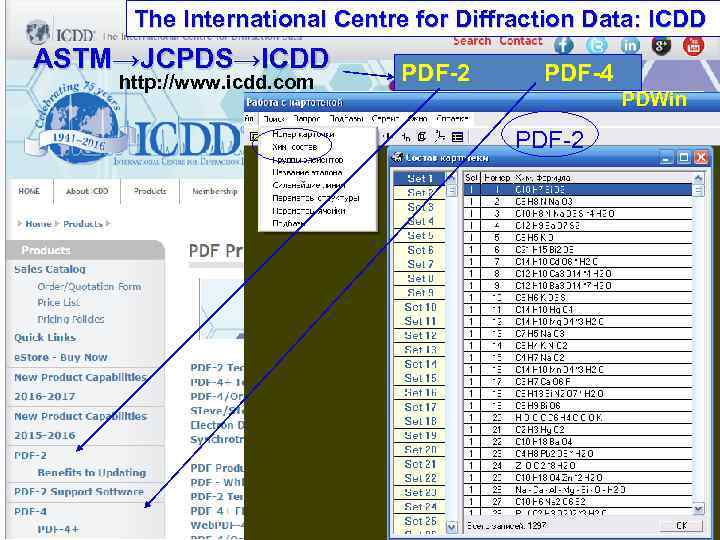This screenshot has width=720, height=540.
Task: Select Set 5 in the set list
Action: point(420,236)
